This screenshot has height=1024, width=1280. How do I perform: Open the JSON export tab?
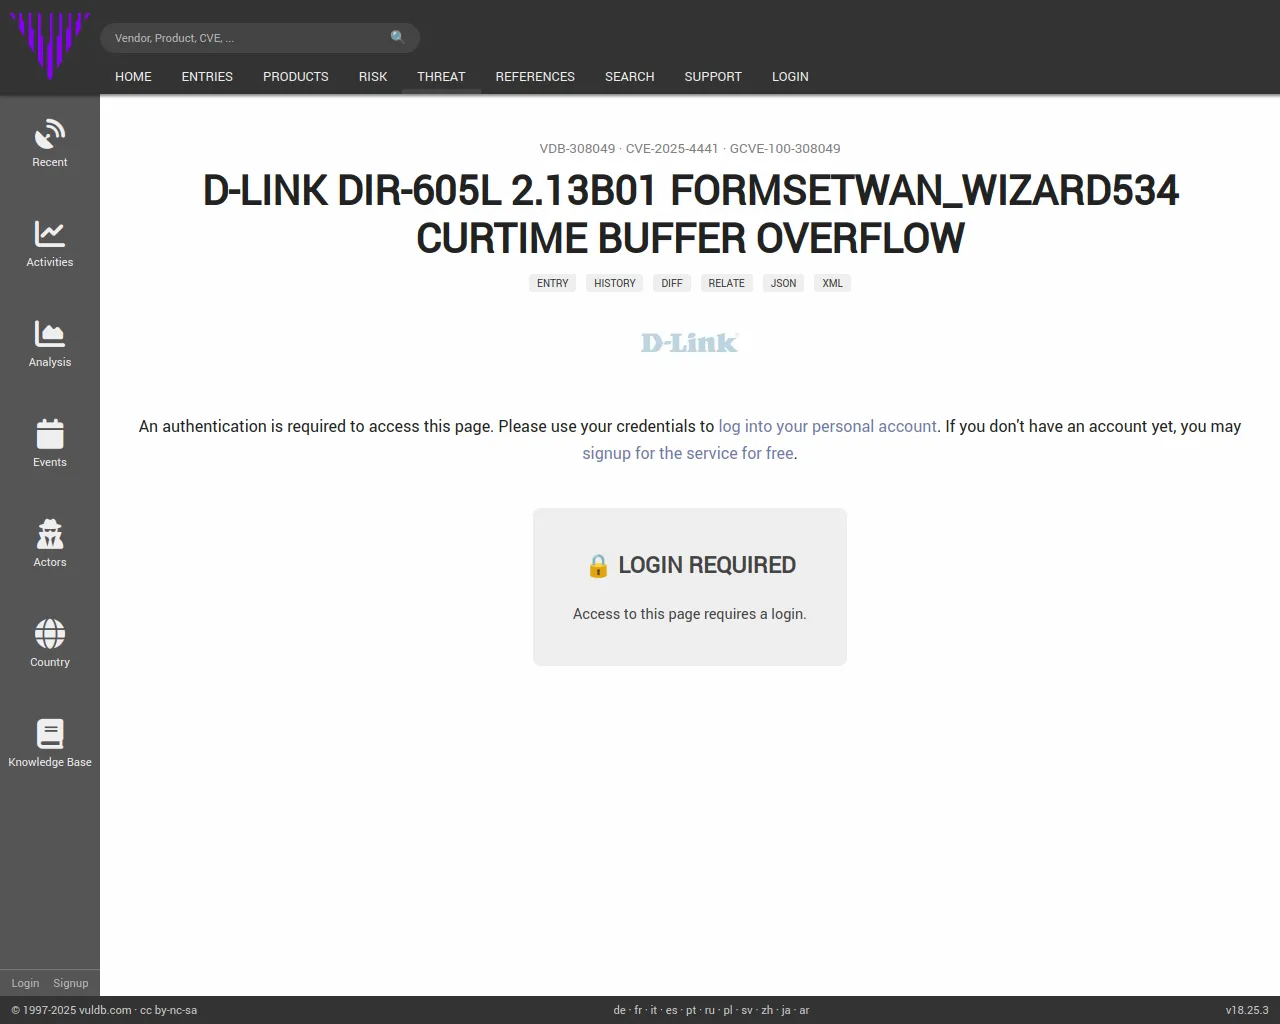tap(784, 283)
